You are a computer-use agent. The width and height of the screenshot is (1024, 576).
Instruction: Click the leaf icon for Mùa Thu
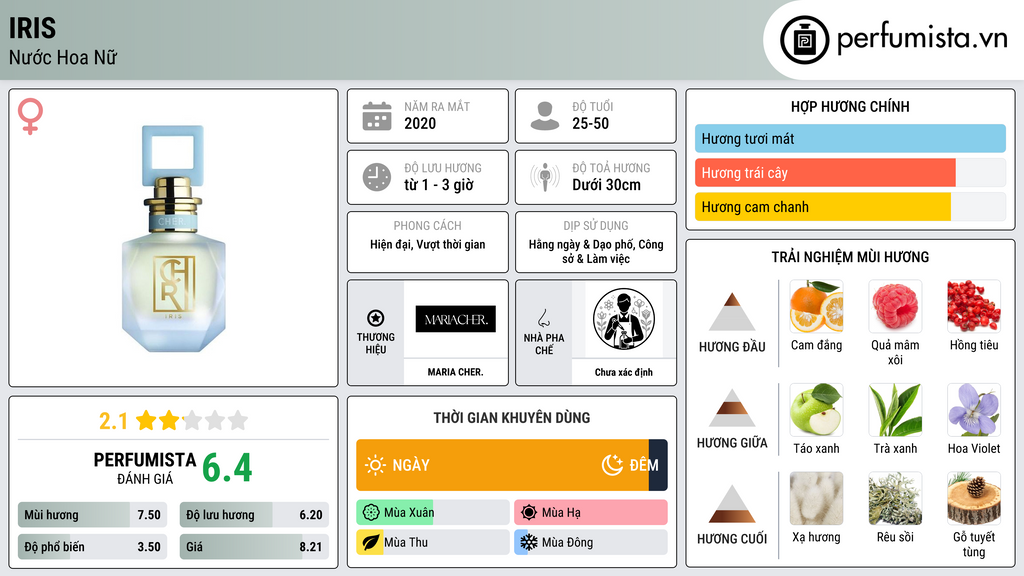pyautogui.click(x=371, y=542)
